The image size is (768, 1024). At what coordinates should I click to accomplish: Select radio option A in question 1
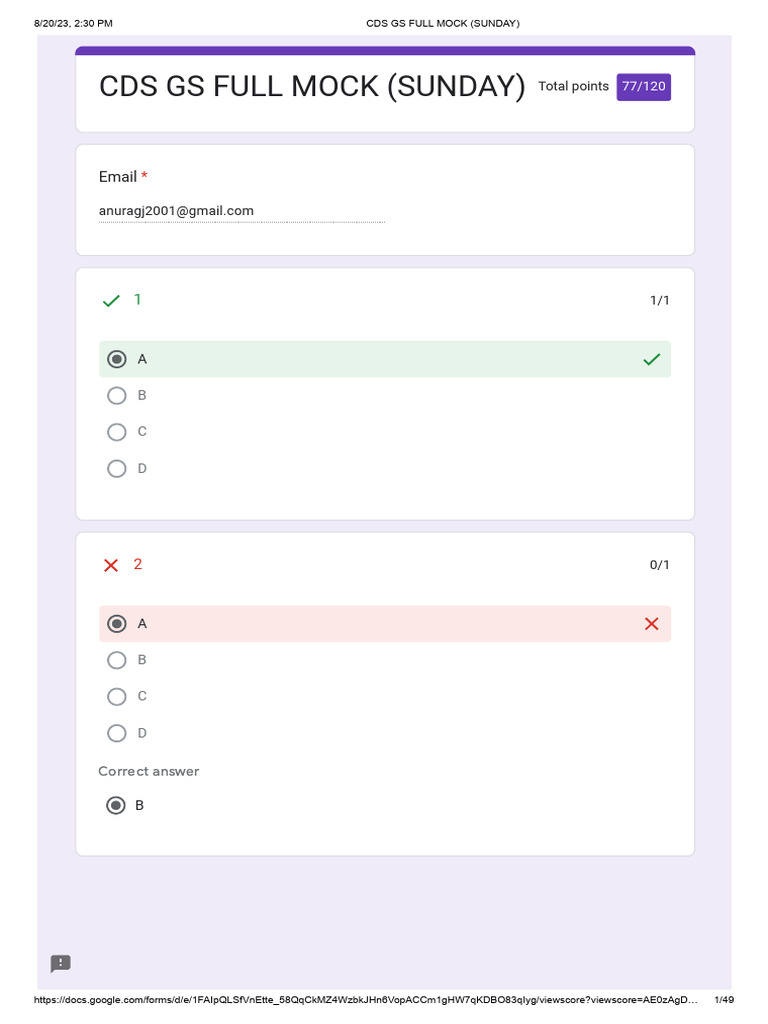tap(117, 359)
